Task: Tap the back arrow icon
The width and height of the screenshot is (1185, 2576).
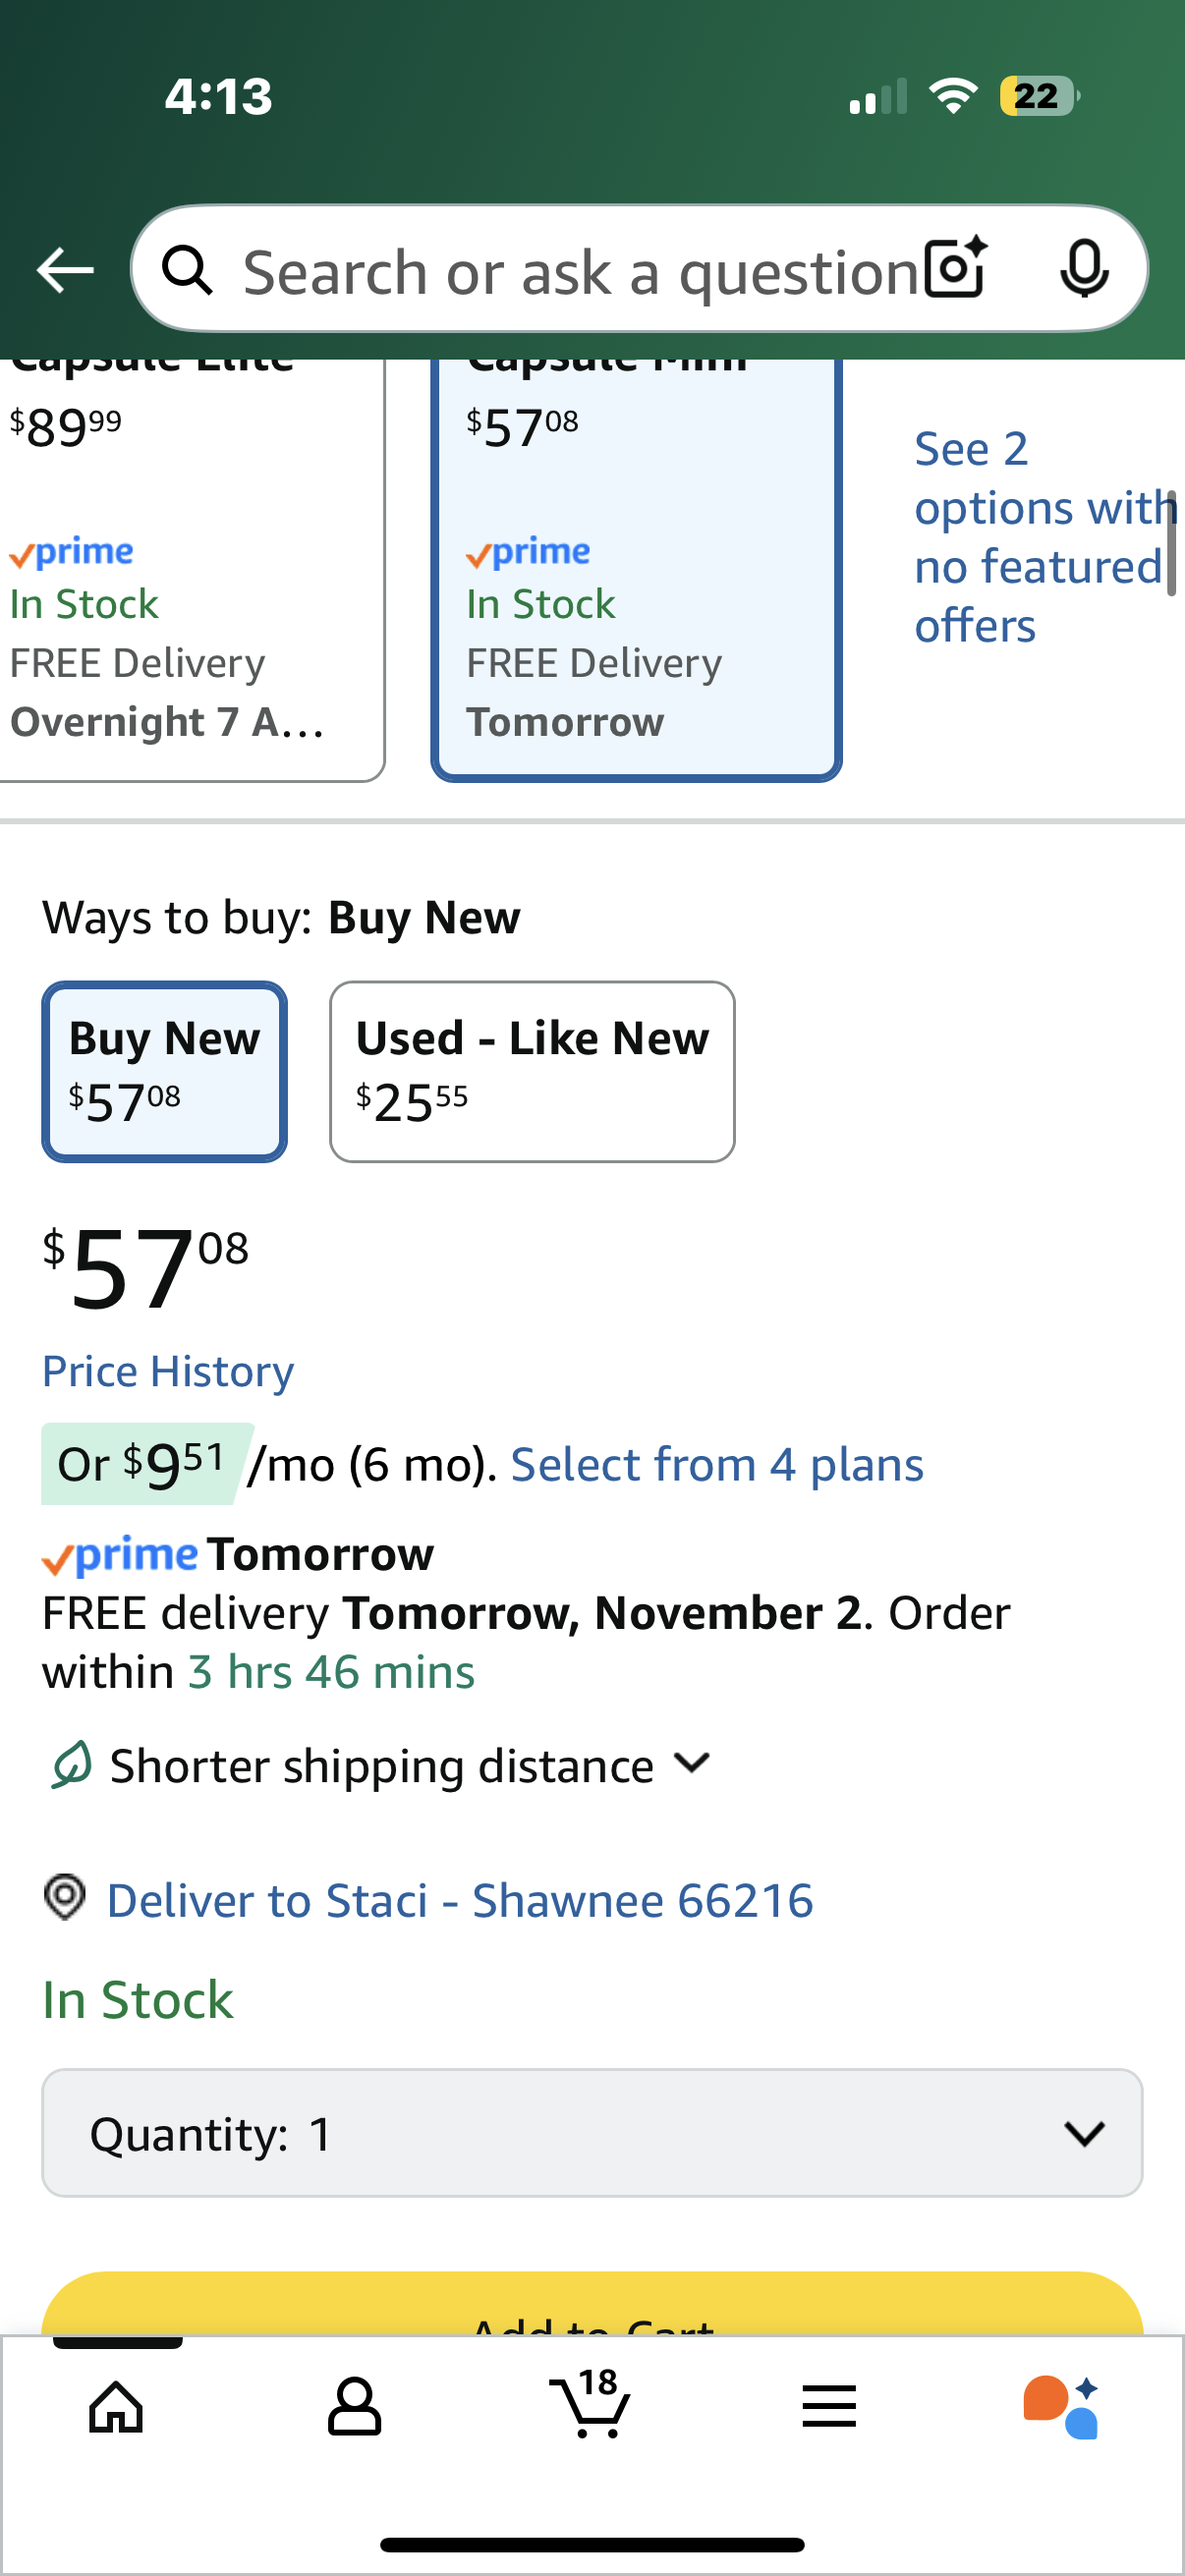Action: coord(65,270)
